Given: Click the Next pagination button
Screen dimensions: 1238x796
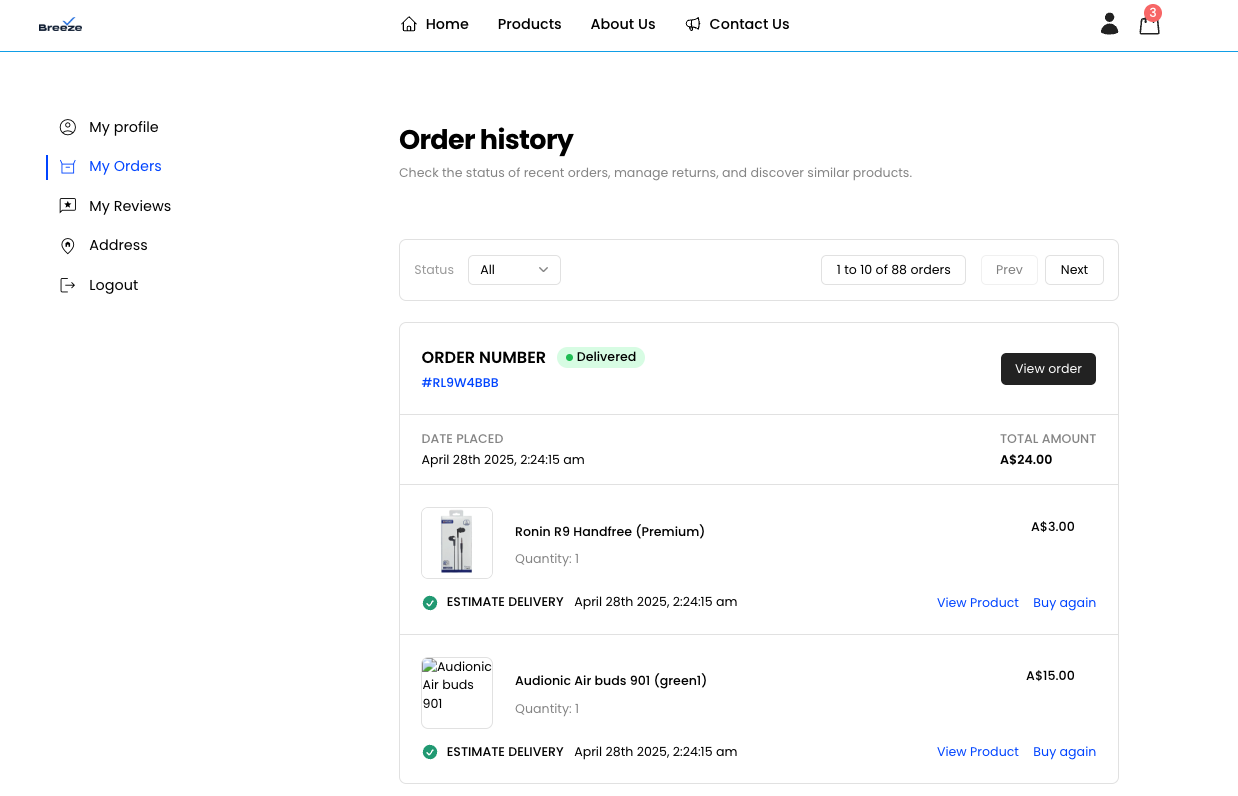Looking at the screenshot, I should coord(1073,269).
